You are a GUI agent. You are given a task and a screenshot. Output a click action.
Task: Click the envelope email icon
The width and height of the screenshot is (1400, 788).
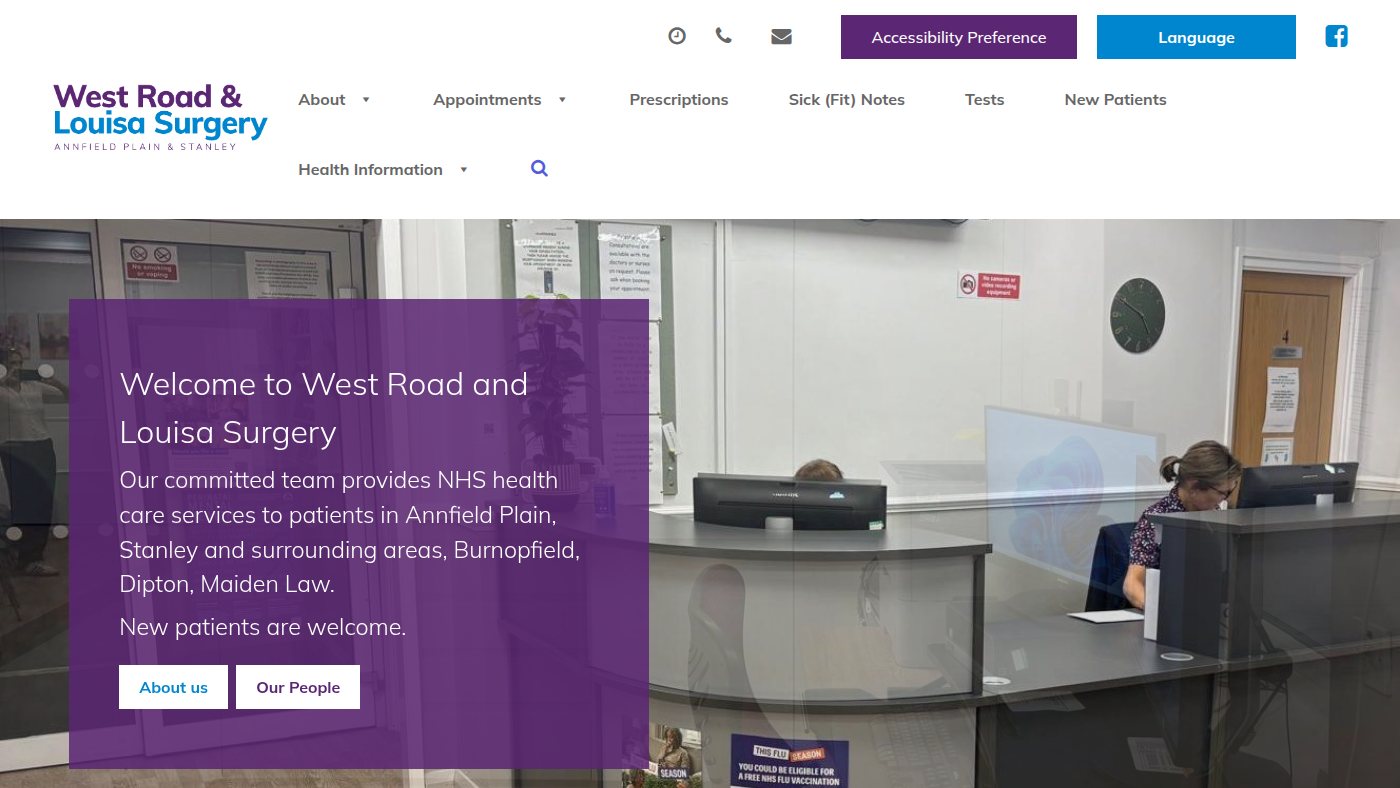(x=782, y=36)
